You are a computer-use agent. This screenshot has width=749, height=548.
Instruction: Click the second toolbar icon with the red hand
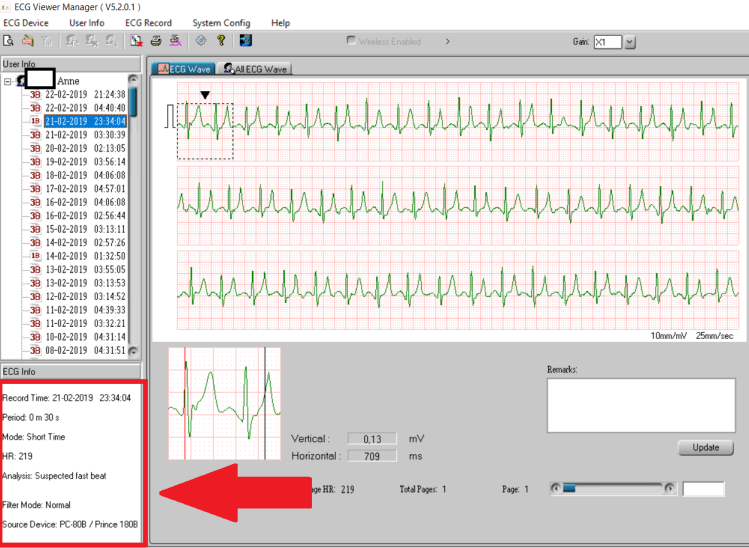[28, 41]
